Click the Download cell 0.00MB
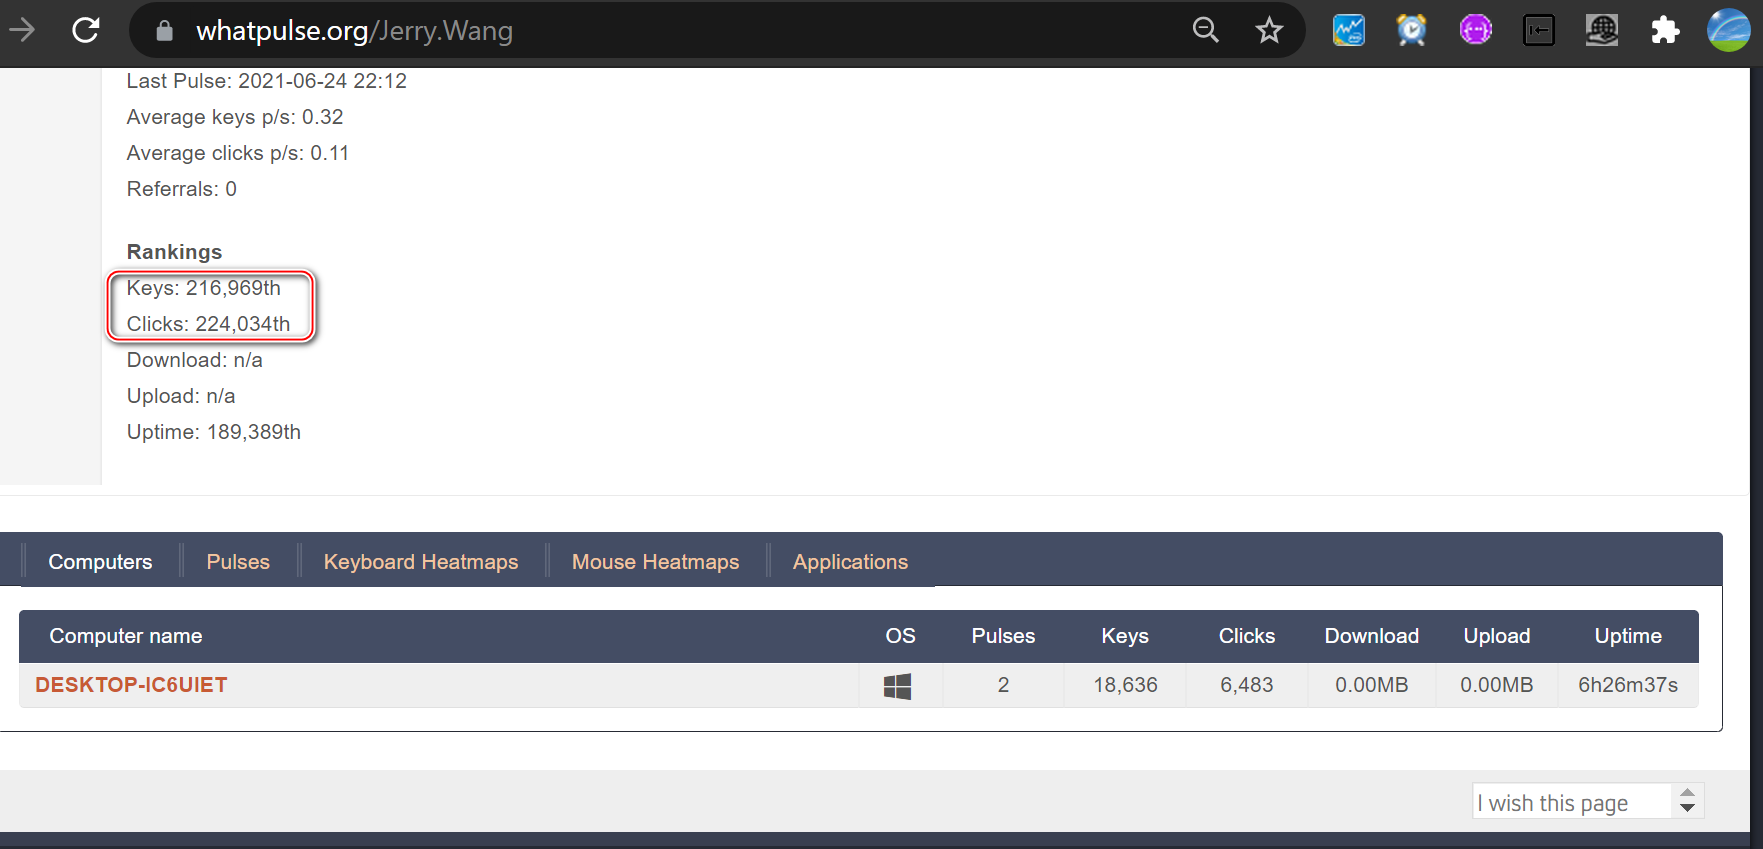This screenshot has height=849, width=1763. pyautogui.click(x=1371, y=685)
